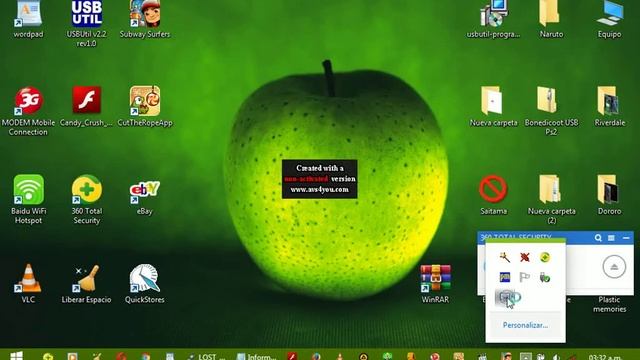
Task: Open the Action Center flag tray icon
Action: tap(525, 278)
